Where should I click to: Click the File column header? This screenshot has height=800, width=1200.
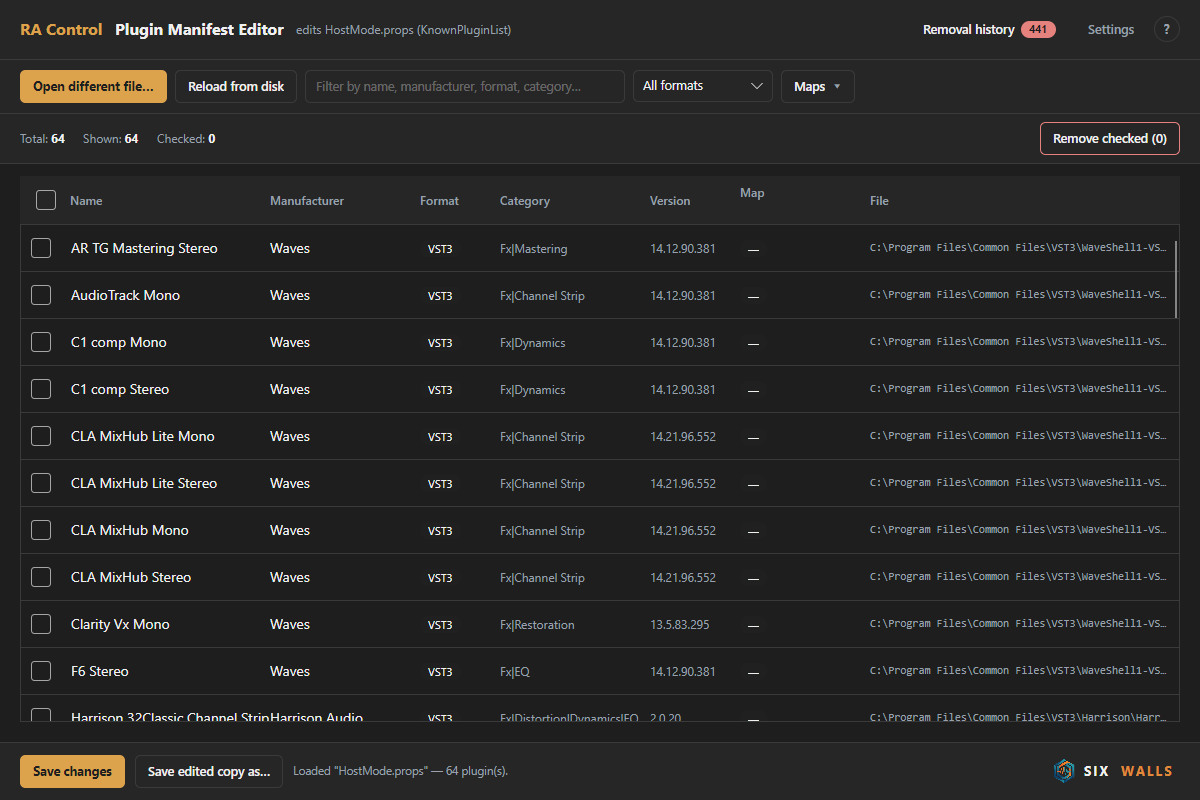(x=879, y=201)
